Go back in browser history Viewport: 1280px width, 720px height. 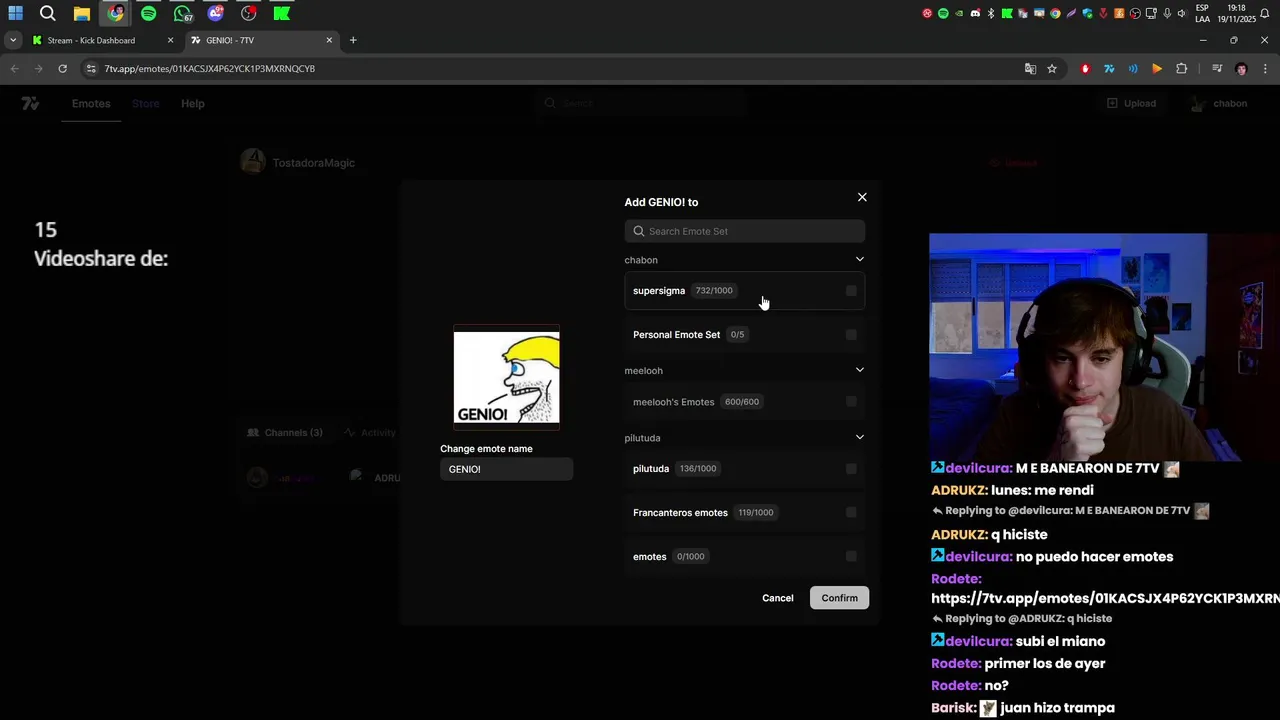(14, 68)
